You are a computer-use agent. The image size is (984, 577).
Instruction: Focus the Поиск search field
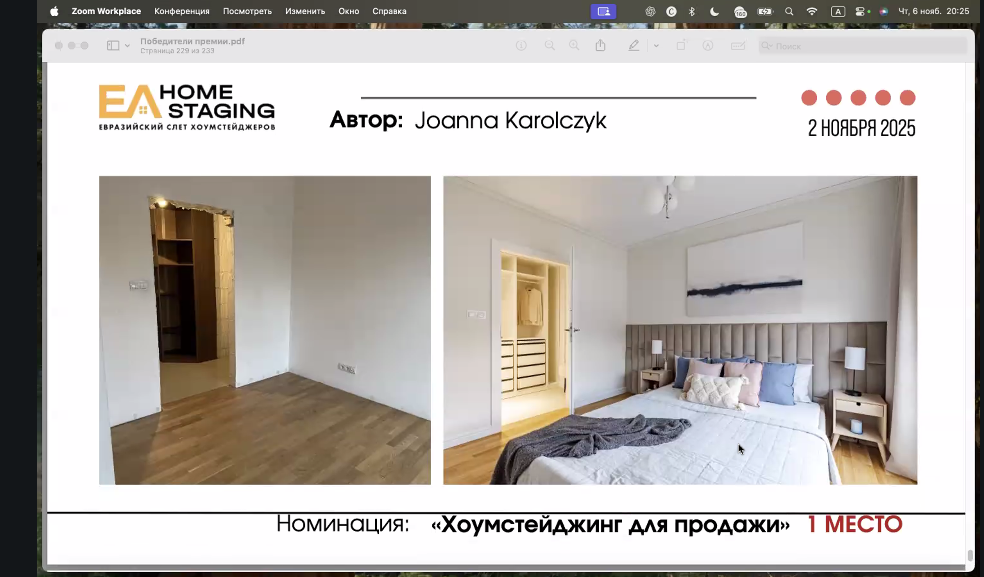863,46
